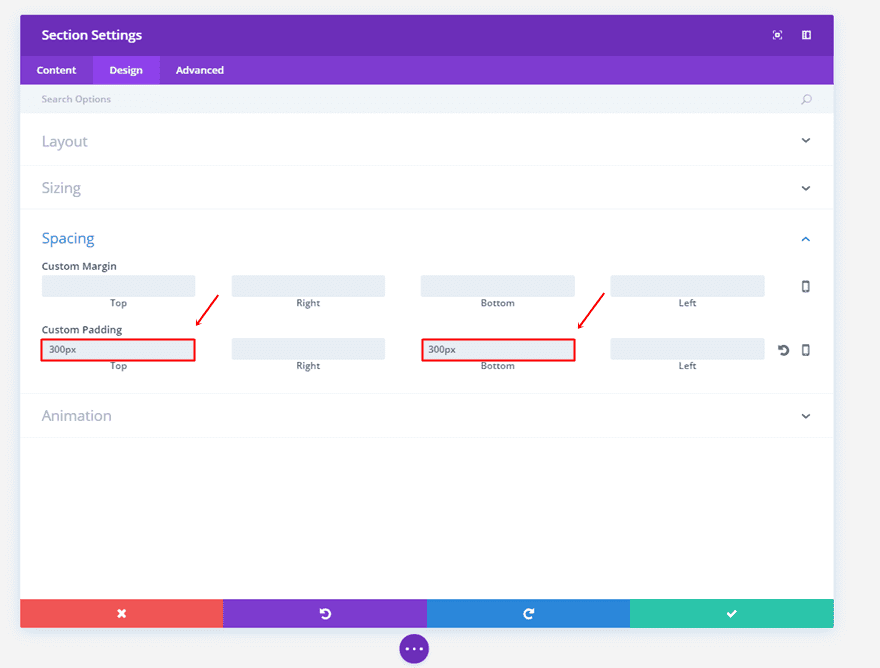The height and width of the screenshot is (668, 880).
Task: Click the preview toggle icon in the settings header
Action: pos(777,35)
